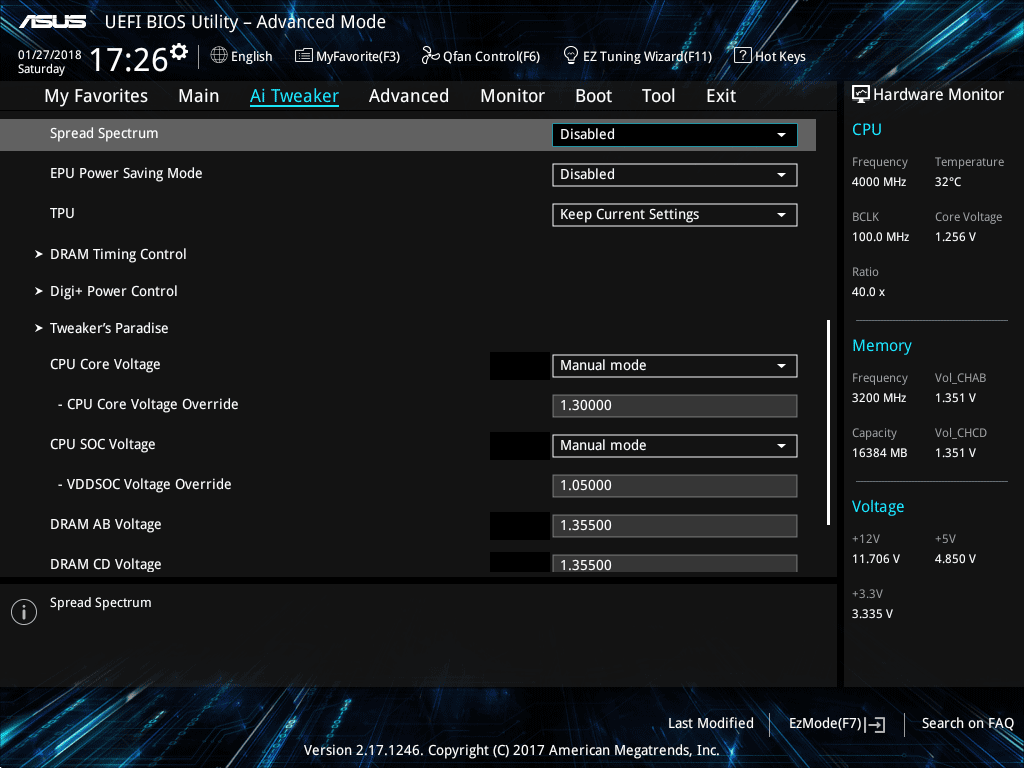This screenshot has height=768, width=1024.
Task: Click the CPU Core Voltage Override field
Action: 675,406
